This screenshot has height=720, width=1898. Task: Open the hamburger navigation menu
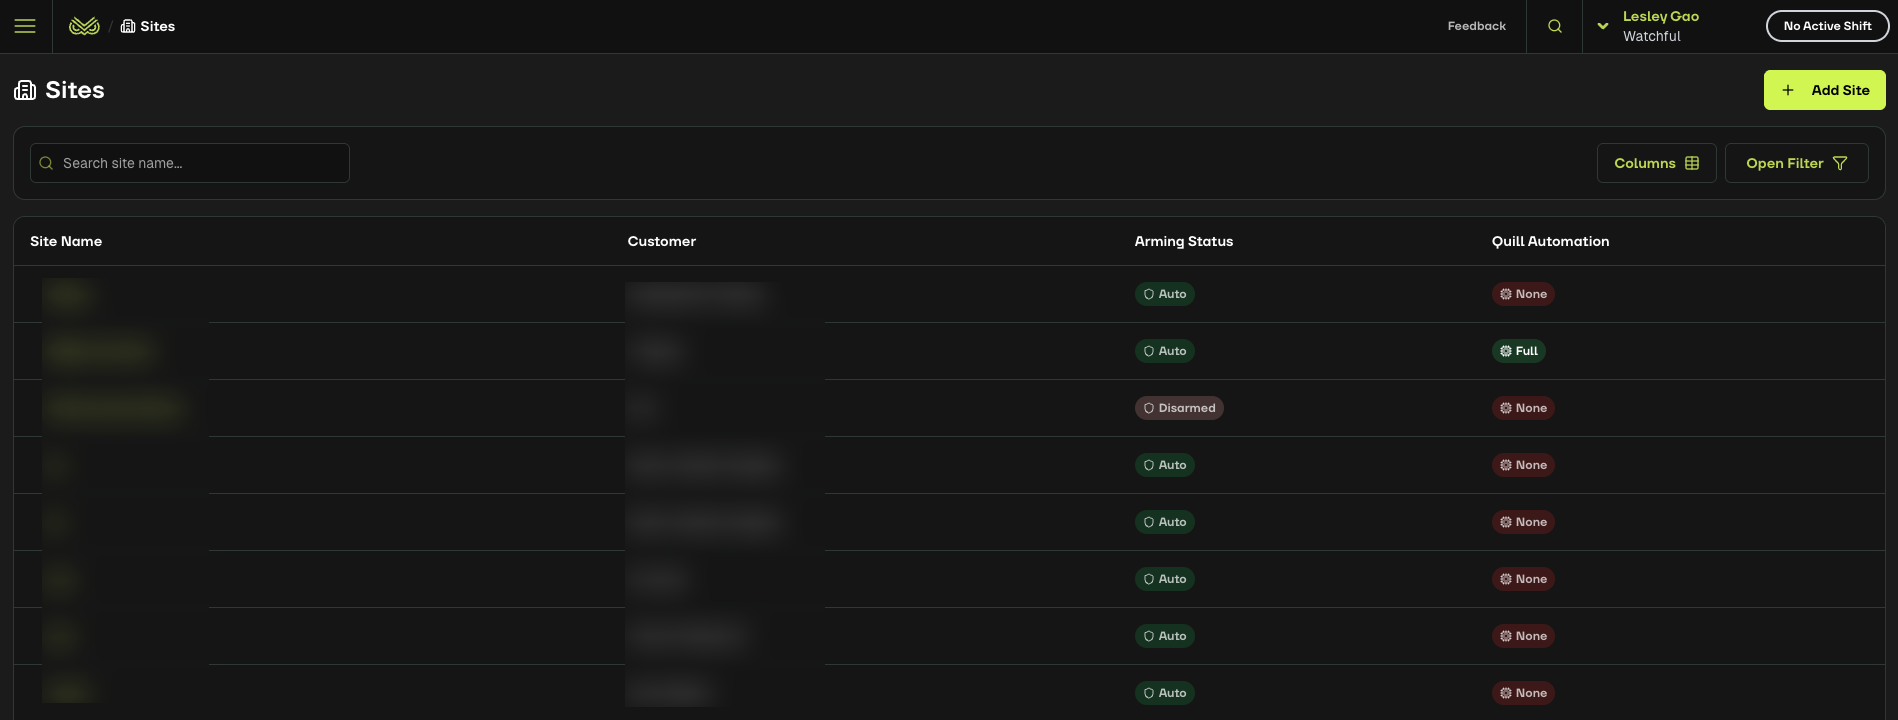[25, 26]
